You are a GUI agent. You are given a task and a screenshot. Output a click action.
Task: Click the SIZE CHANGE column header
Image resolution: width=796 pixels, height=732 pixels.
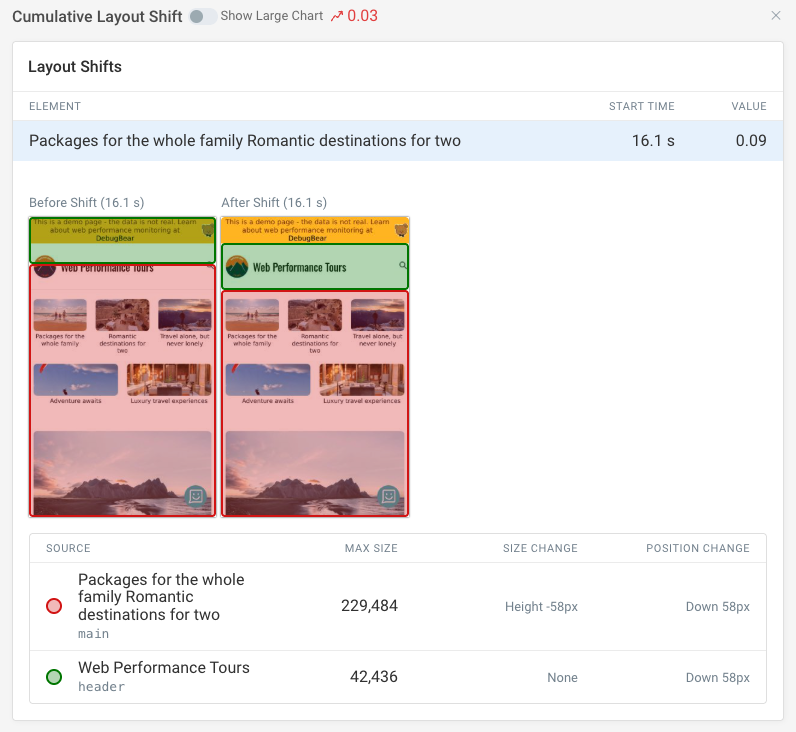coord(540,548)
